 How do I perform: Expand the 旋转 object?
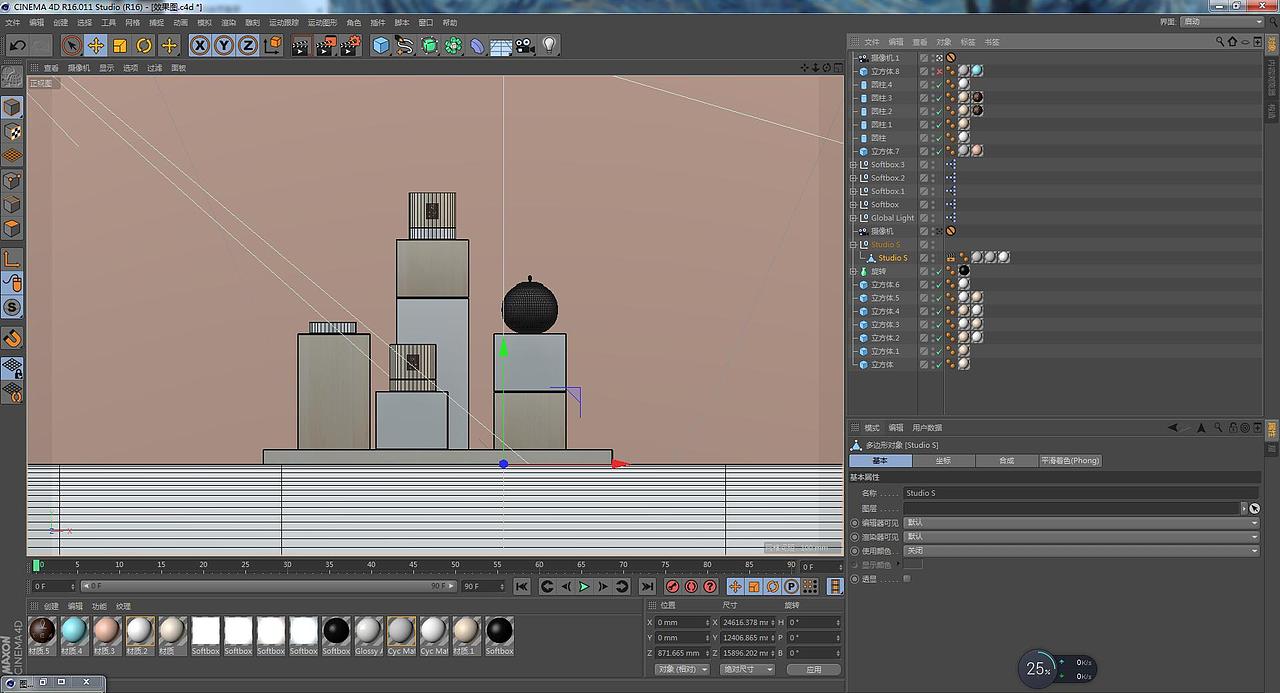tap(853, 271)
